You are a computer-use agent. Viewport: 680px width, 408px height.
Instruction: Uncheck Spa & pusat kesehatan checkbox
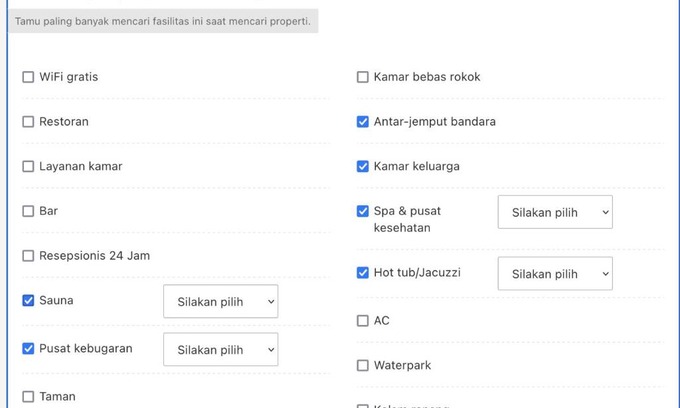pos(363,211)
